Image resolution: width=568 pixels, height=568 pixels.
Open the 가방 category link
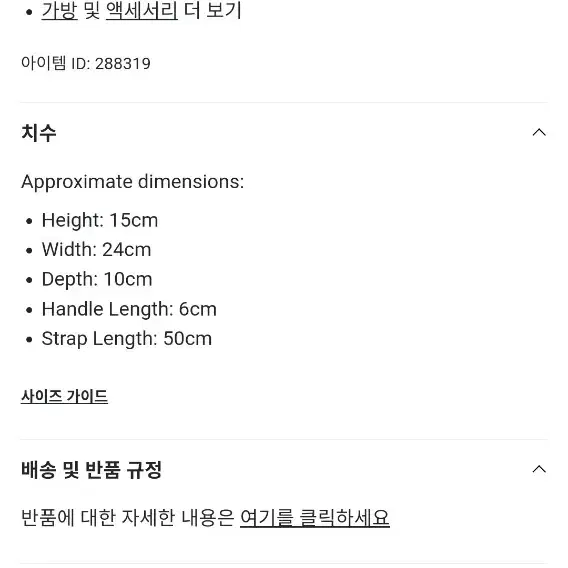point(59,11)
